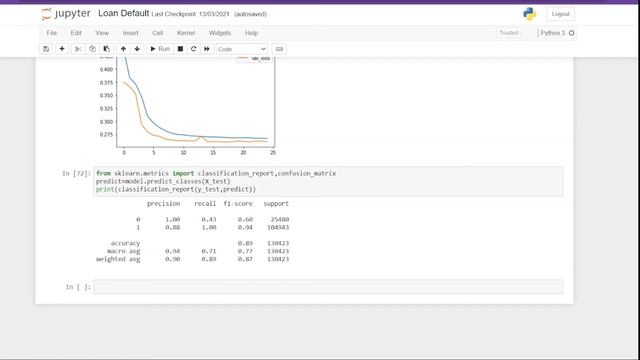Image resolution: width=640 pixels, height=360 pixels.
Task: Open the File menu
Action: pos(51,33)
